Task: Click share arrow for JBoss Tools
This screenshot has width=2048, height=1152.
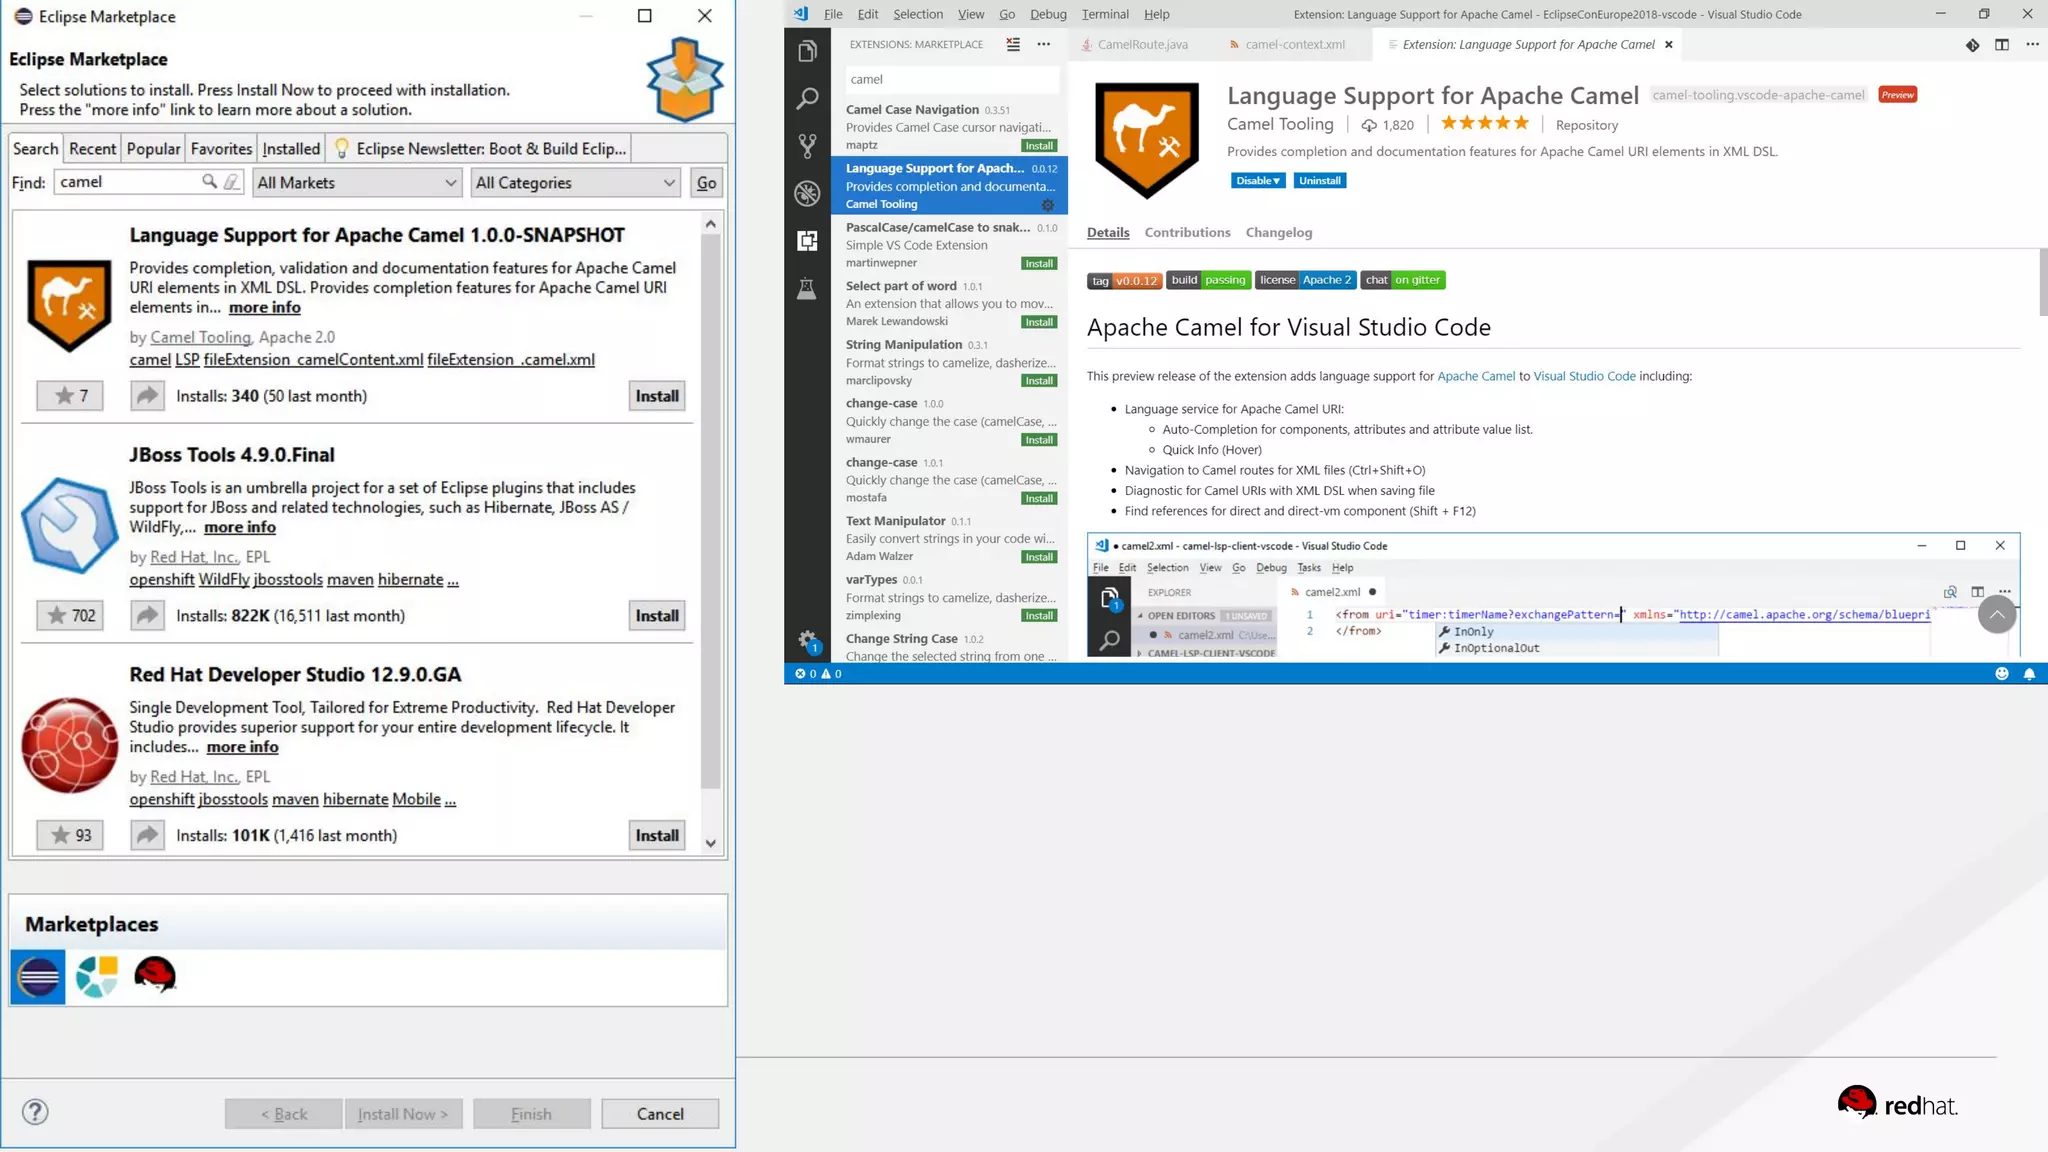Action: click(147, 615)
